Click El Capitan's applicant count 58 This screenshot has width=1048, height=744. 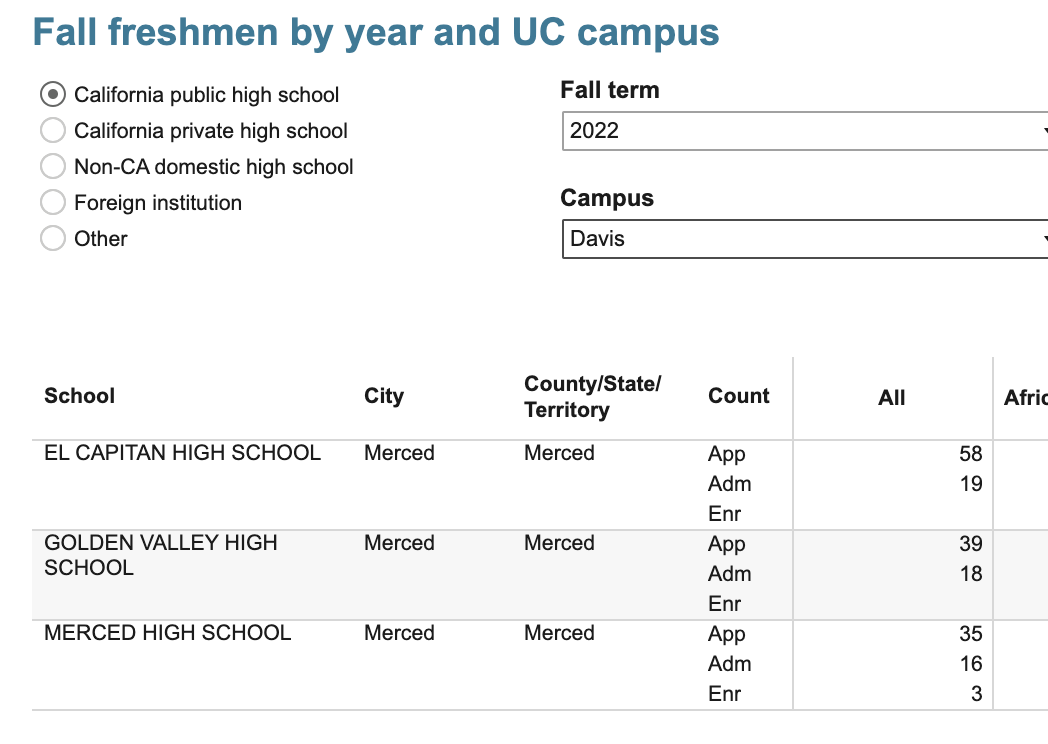(x=970, y=454)
